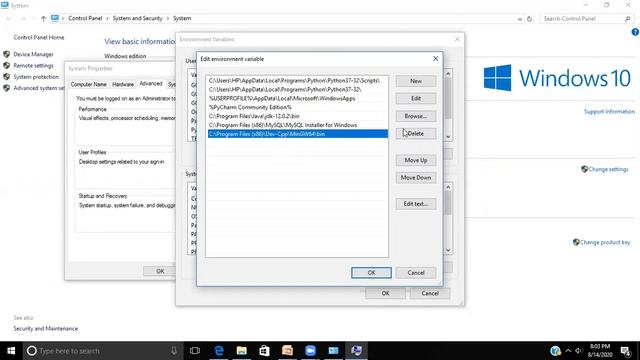Open Computer Name tab in System Properties
The height and width of the screenshot is (360, 640).
(89, 84)
